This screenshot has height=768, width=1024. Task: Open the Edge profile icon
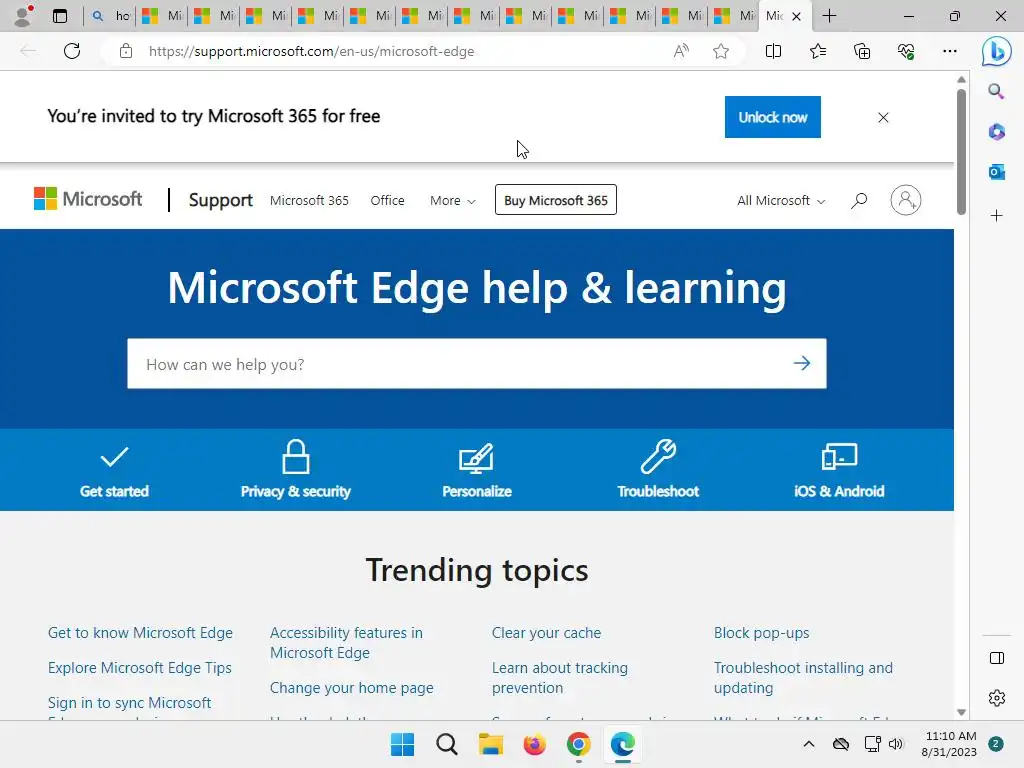[24, 15]
